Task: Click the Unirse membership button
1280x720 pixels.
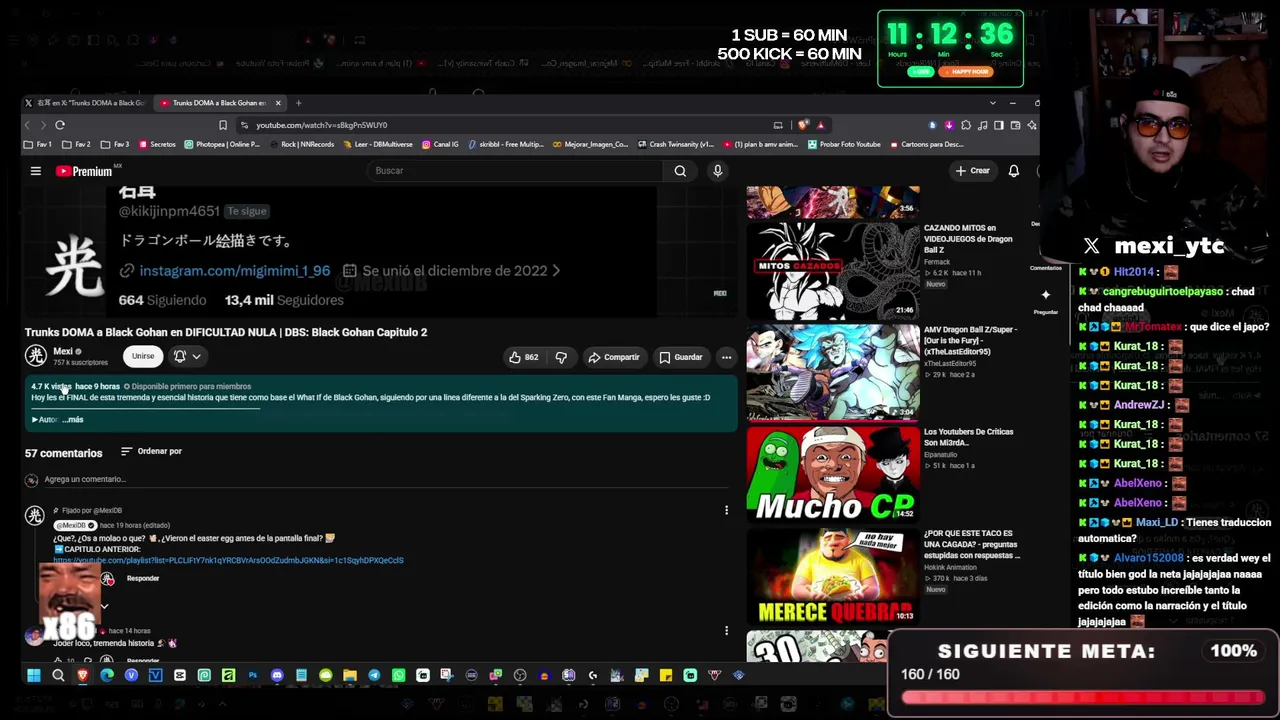Action: tap(143, 356)
